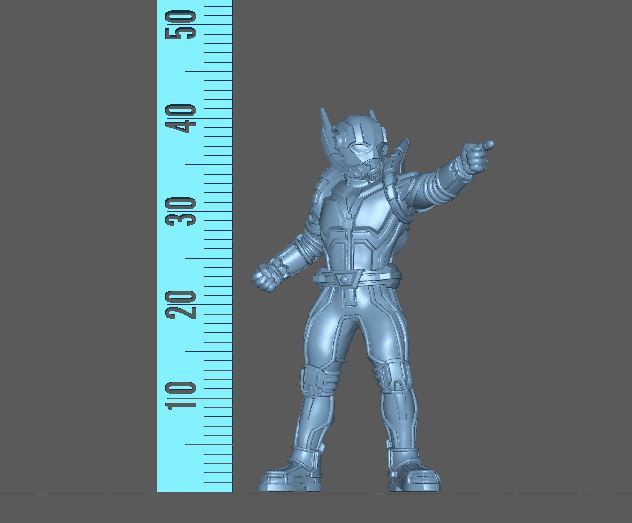Pick the 50 mark on the ruler

point(183,30)
